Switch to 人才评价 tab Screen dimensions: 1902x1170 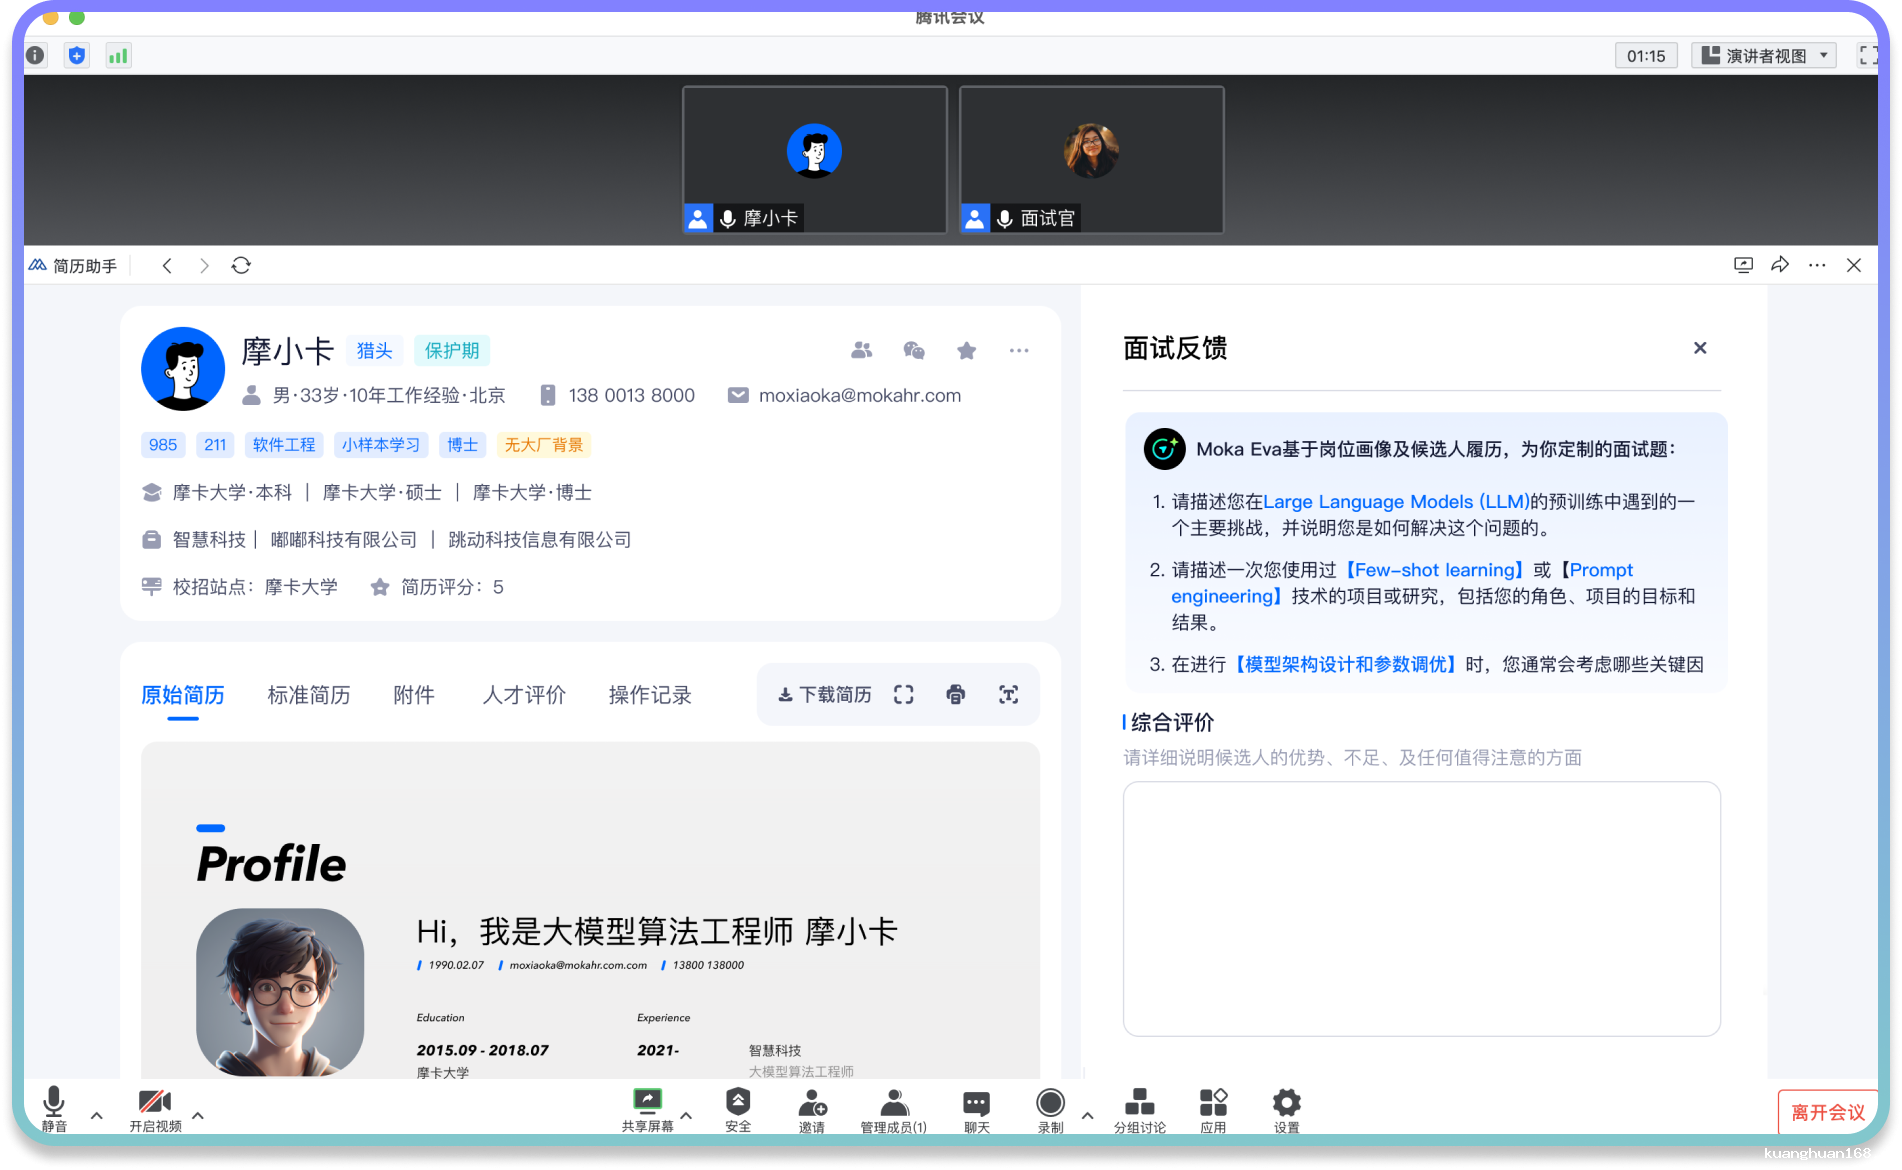(524, 695)
